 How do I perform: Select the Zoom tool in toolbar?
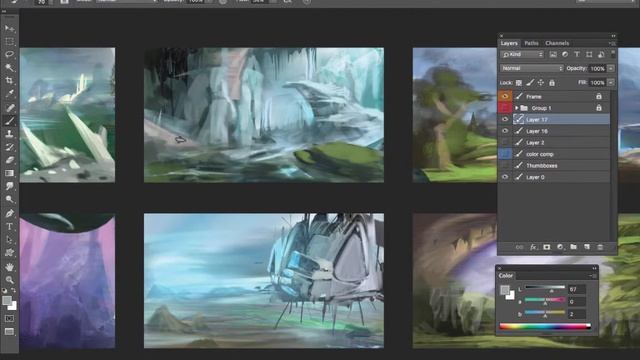(x=9, y=280)
